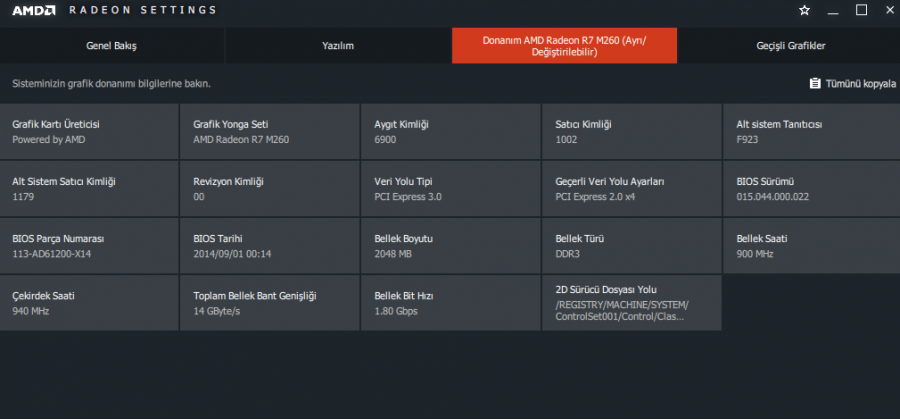Close the Radeon Settings window
Viewport: 900px width, 419px height.
887,10
